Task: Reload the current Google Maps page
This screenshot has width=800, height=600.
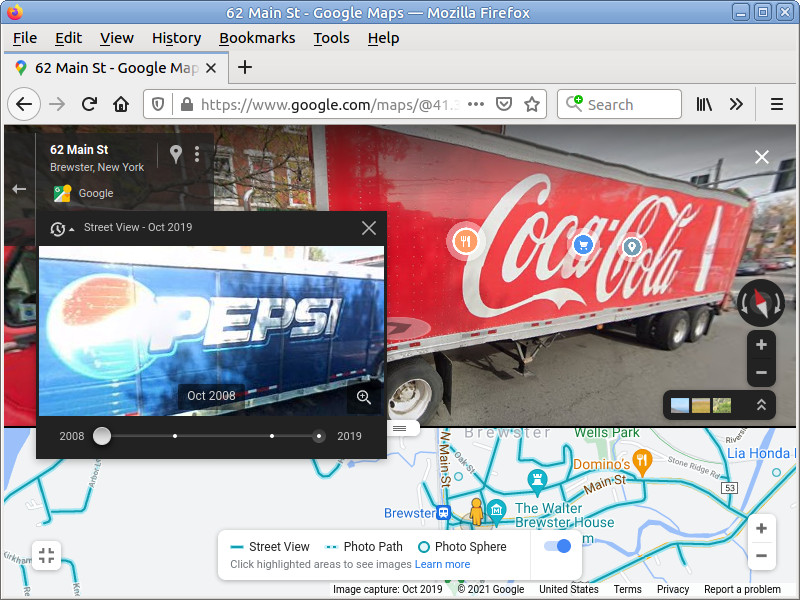Action: (x=89, y=104)
